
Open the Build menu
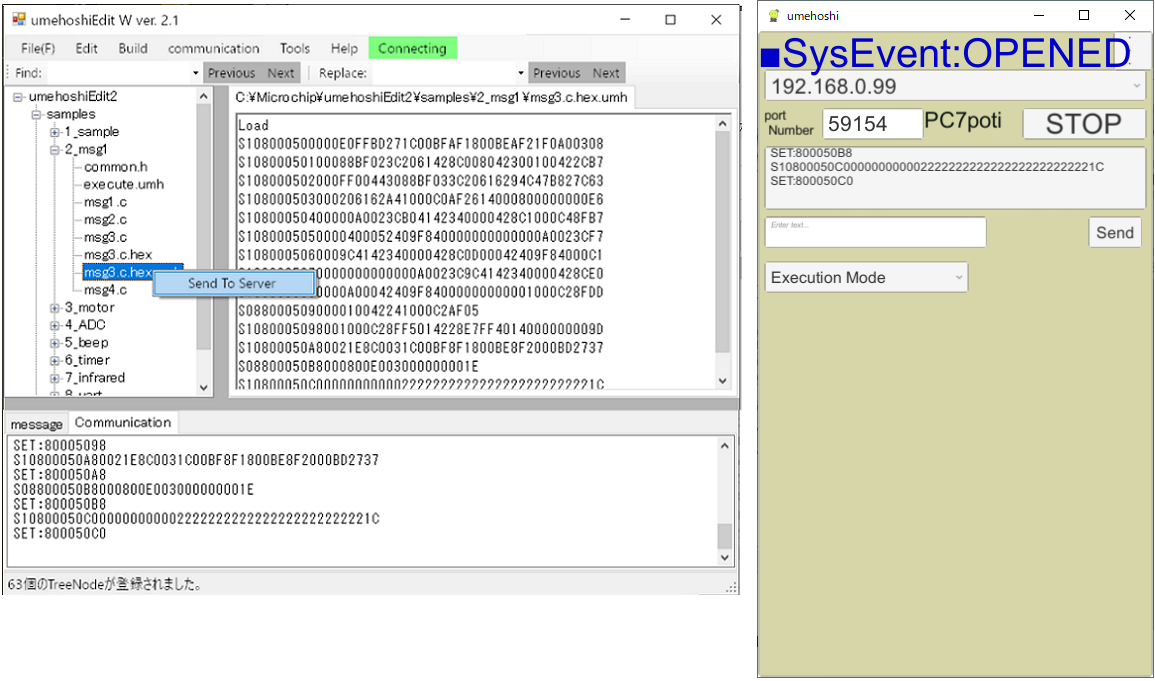[132, 48]
